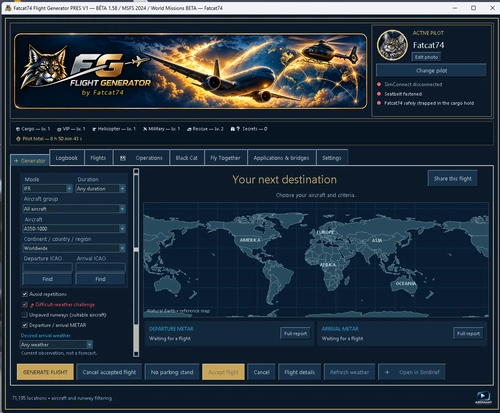The height and width of the screenshot is (413, 500).
Task: Click the logo in the bottom-right corner
Action: coord(483,397)
